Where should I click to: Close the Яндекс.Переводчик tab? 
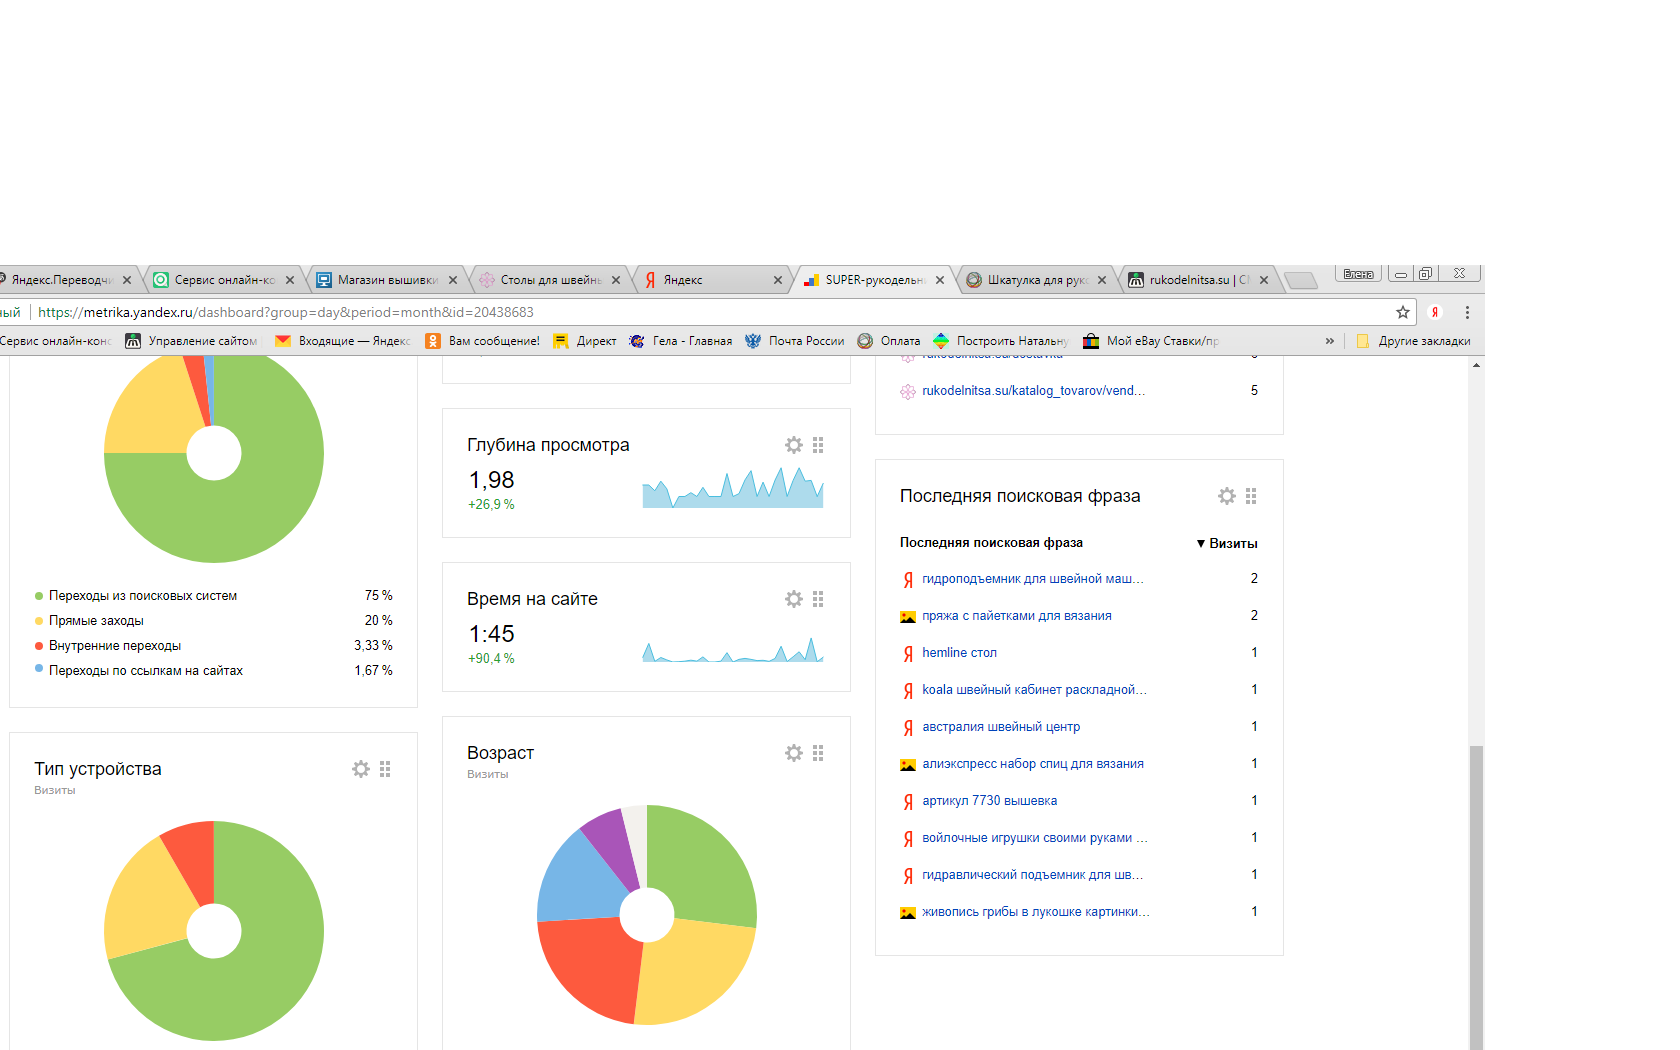pos(127,280)
